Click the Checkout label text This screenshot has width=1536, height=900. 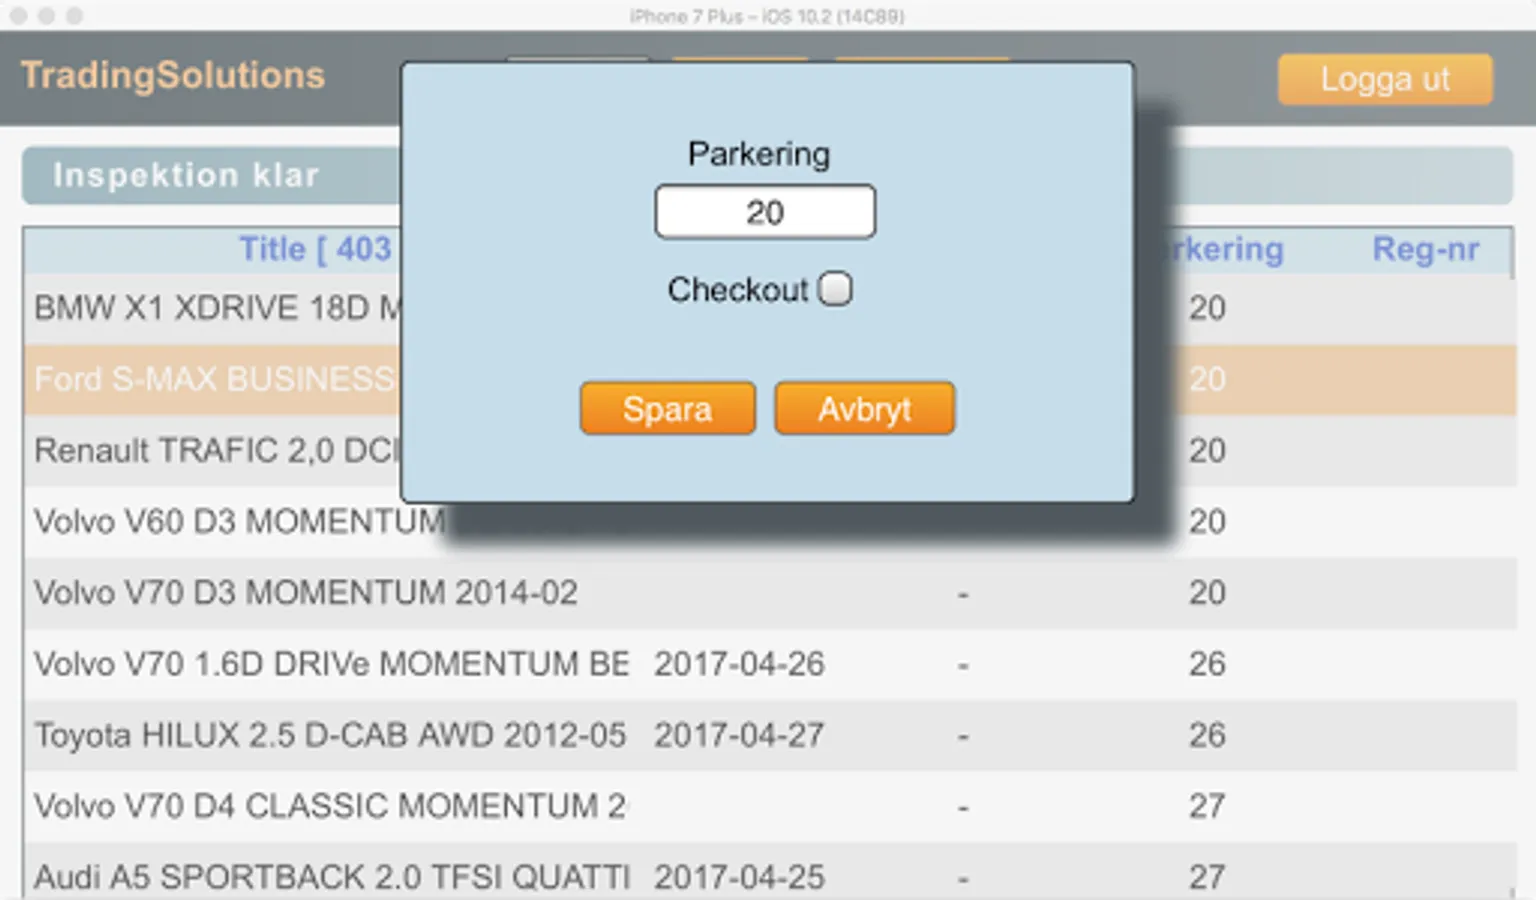pyautogui.click(x=737, y=289)
